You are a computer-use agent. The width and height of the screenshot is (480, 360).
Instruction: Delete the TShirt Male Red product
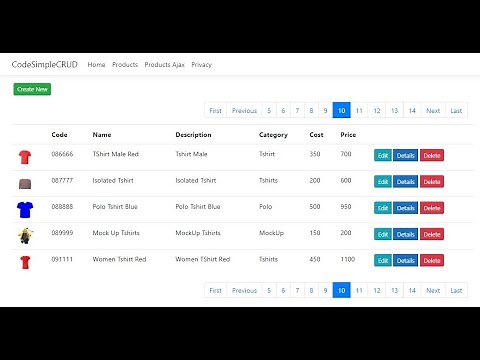(432, 155)
